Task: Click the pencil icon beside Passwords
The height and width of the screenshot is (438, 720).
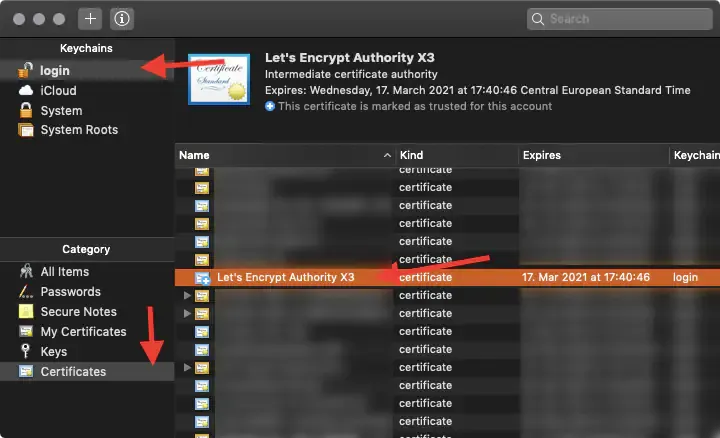Action: pos(26,291)
